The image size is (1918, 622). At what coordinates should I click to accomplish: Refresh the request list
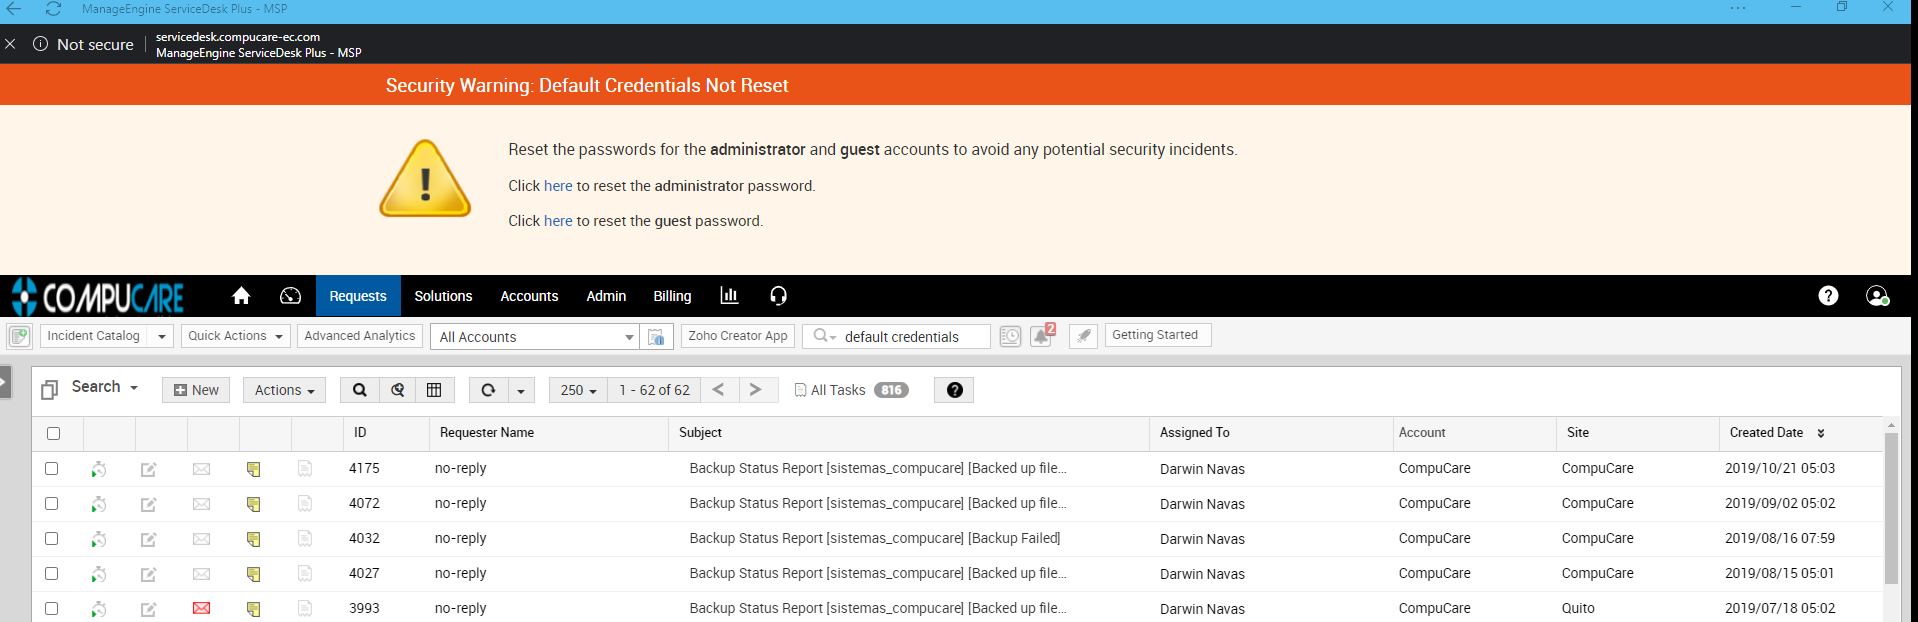(488, 390)
